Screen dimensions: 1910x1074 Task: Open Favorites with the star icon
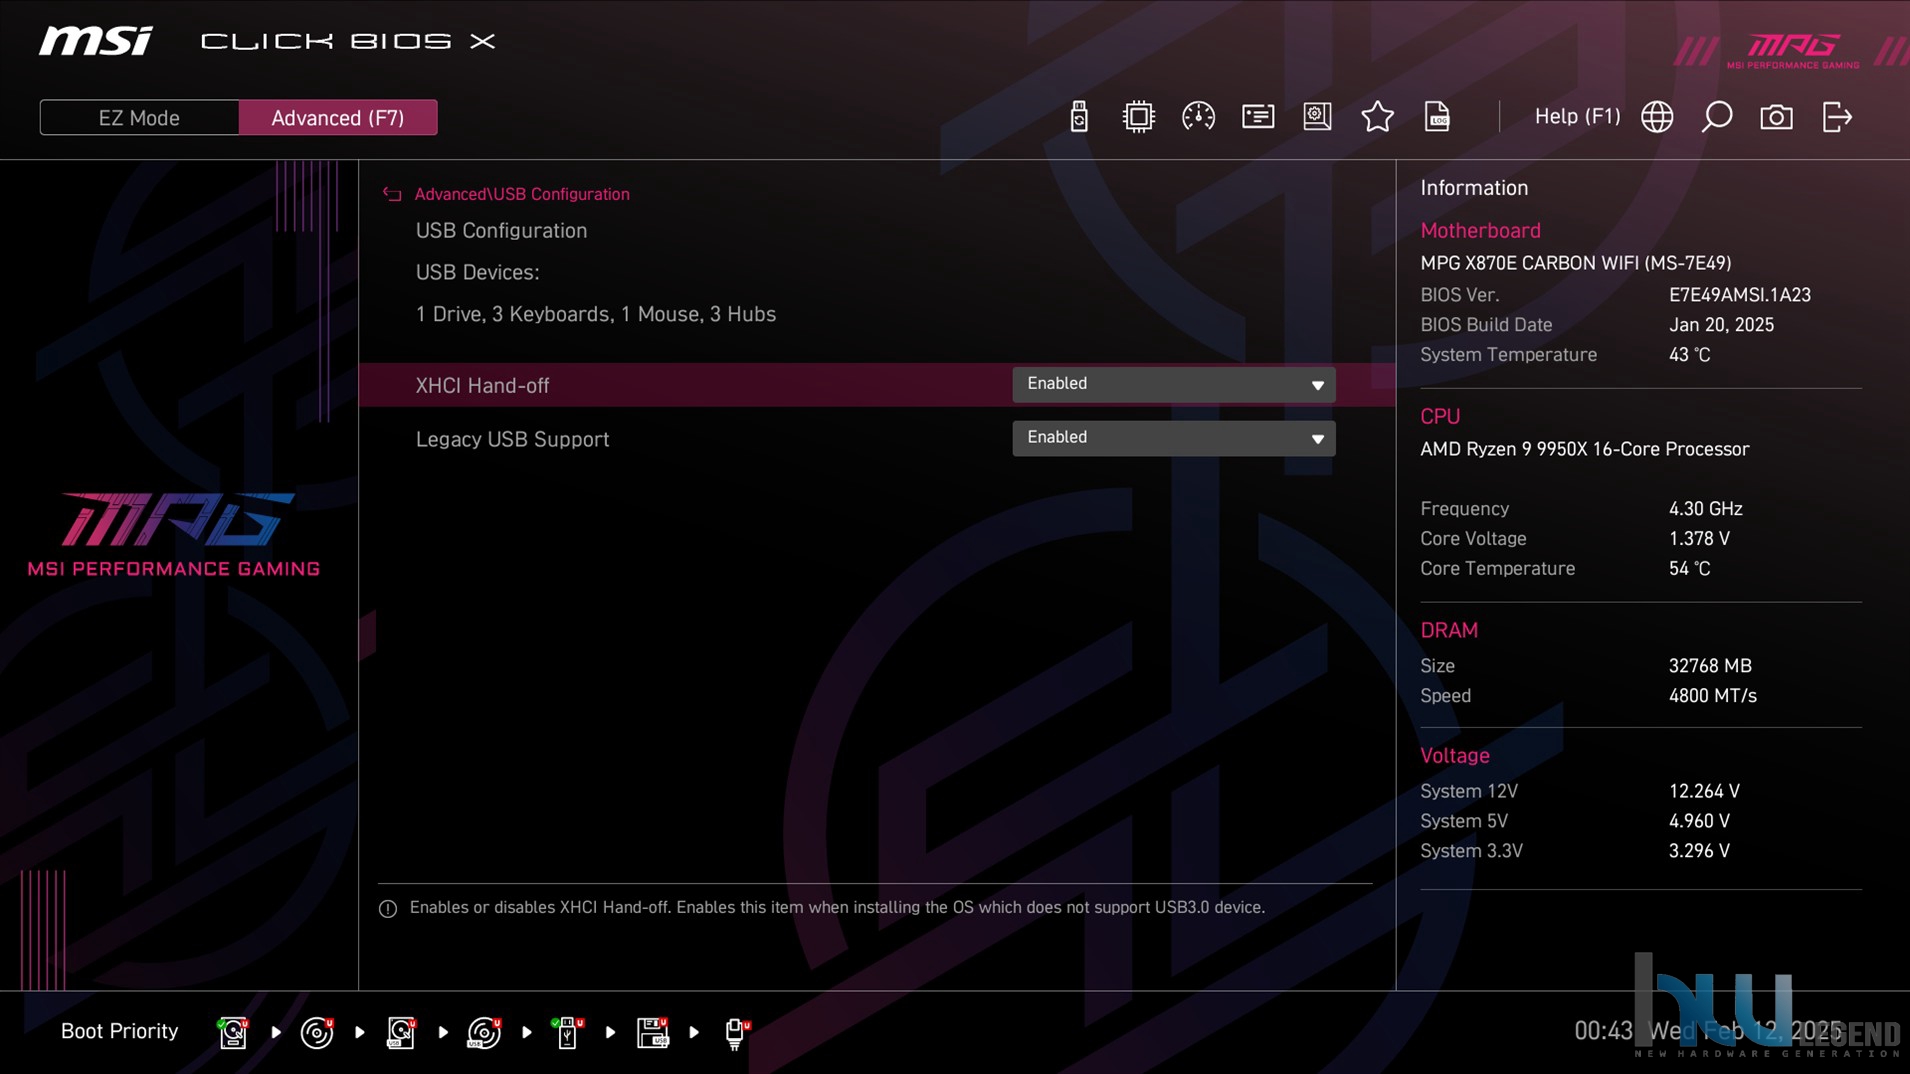(1377, 117)
